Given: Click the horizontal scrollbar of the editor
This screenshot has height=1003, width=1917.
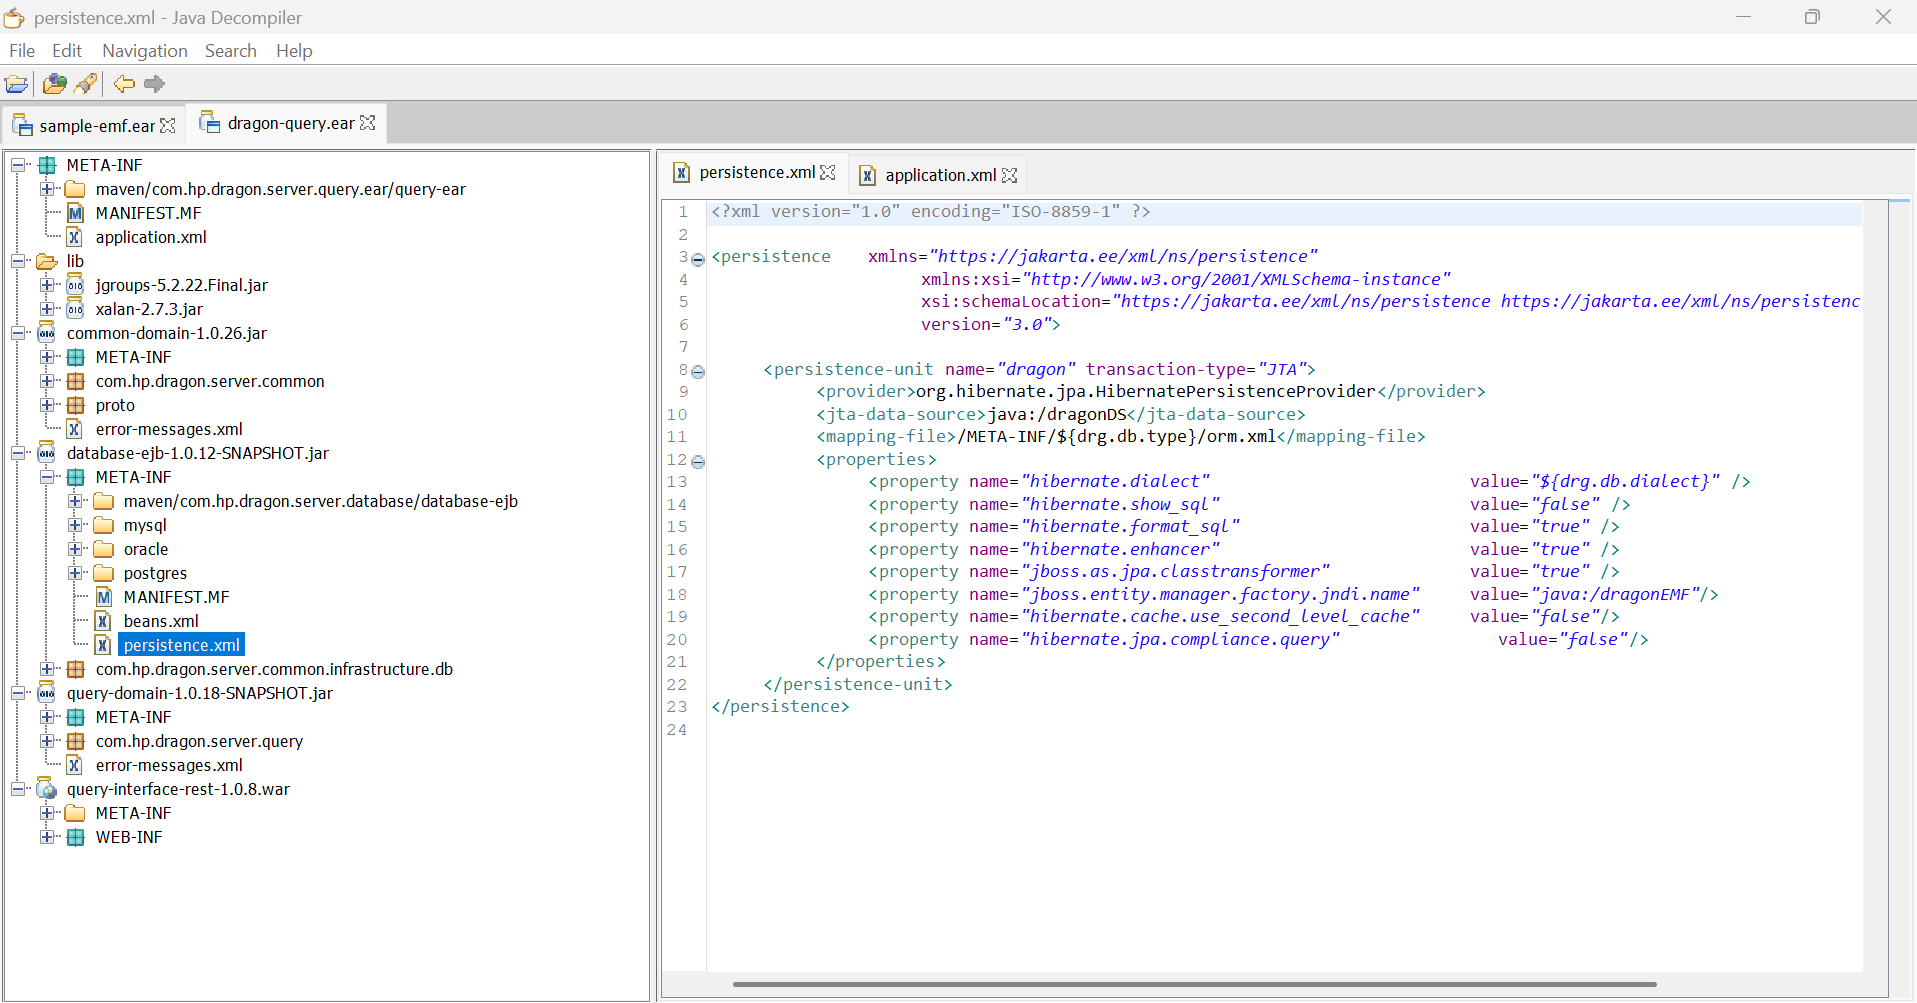Looking at the screenshot, I should click(1194, 984).
